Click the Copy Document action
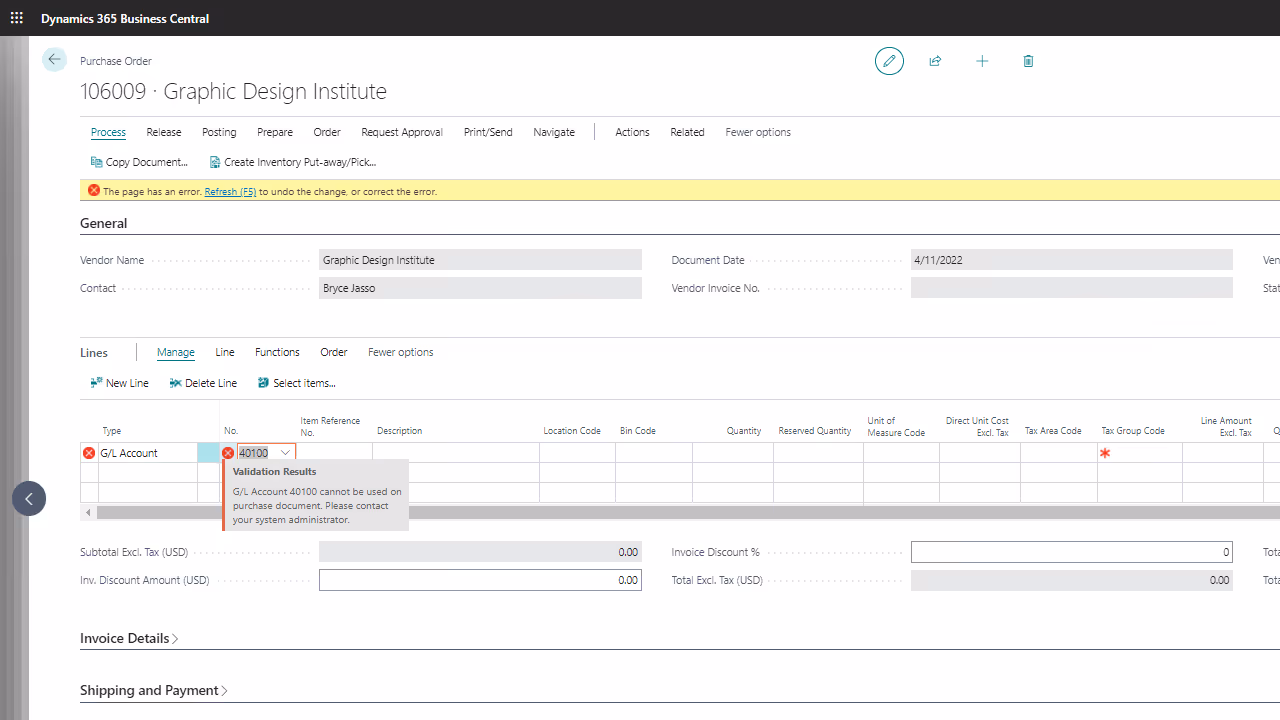Image resolution: width=1280 pixels, height=720 pixels. pyautogui.click(x=139, y=162)
